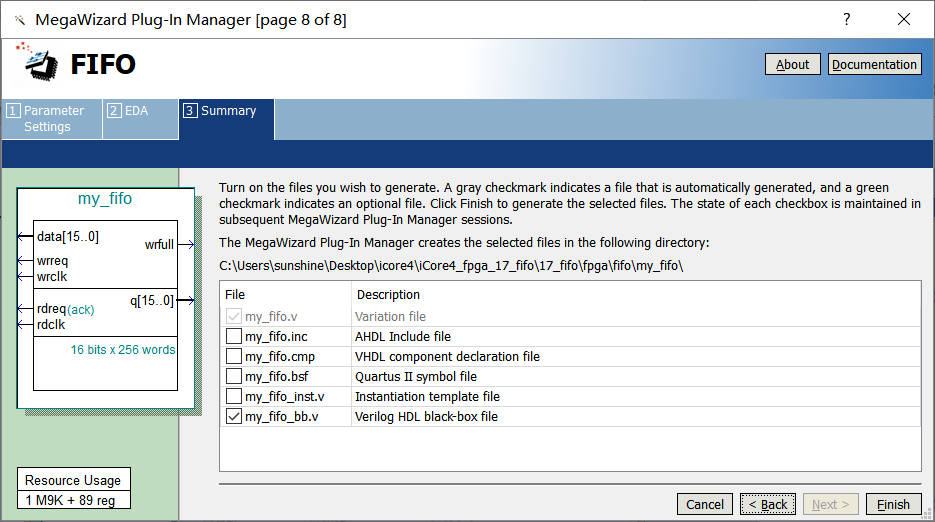Select the Summary tab
935x522 pixels.
(x=226, y=111)
